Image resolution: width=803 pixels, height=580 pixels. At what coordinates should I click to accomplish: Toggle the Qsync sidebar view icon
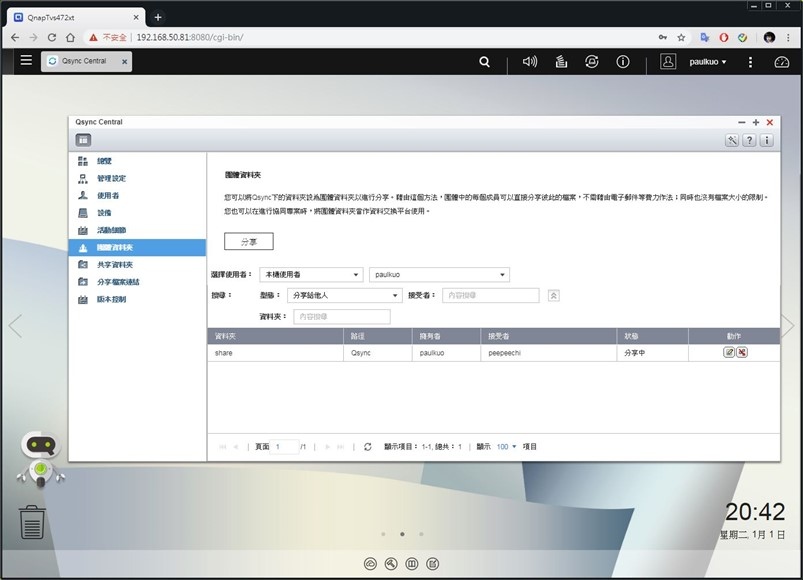coord(83,140)
